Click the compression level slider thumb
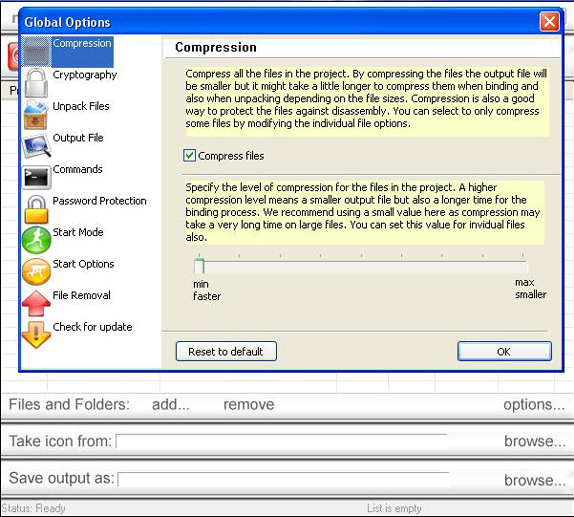574x517 pixels. pyautogui.click(x=199, y=266)
